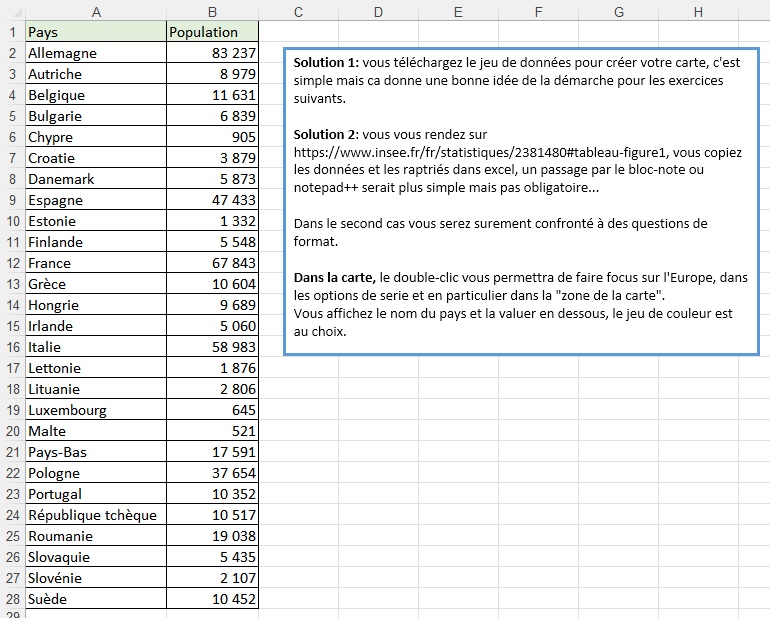The height and width of the screenshot is (618, 770).
Task: Click the cell containing 'Allemagne'
Action: tap(95, 53)
